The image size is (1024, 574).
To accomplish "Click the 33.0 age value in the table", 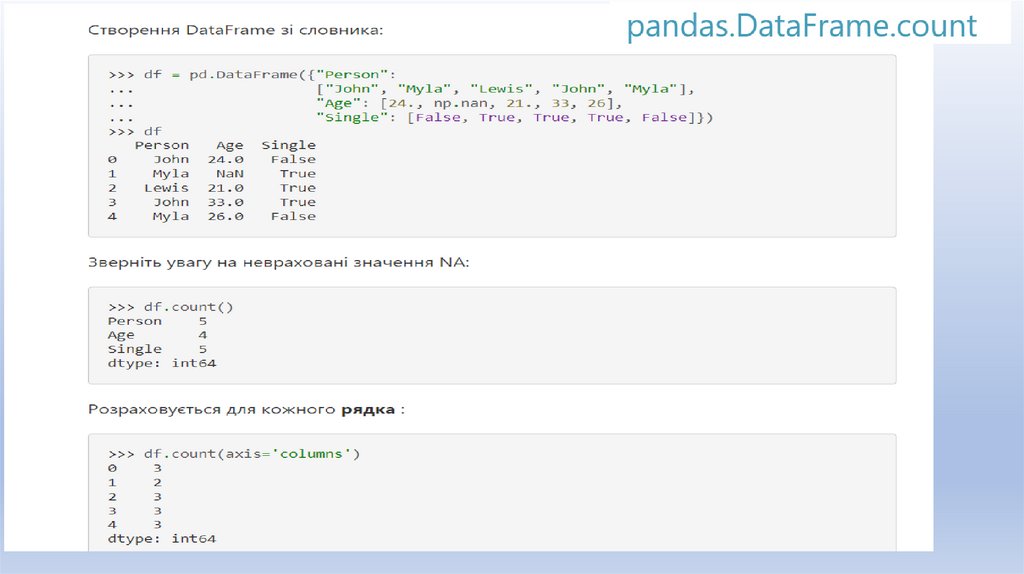I will point(225,202).
